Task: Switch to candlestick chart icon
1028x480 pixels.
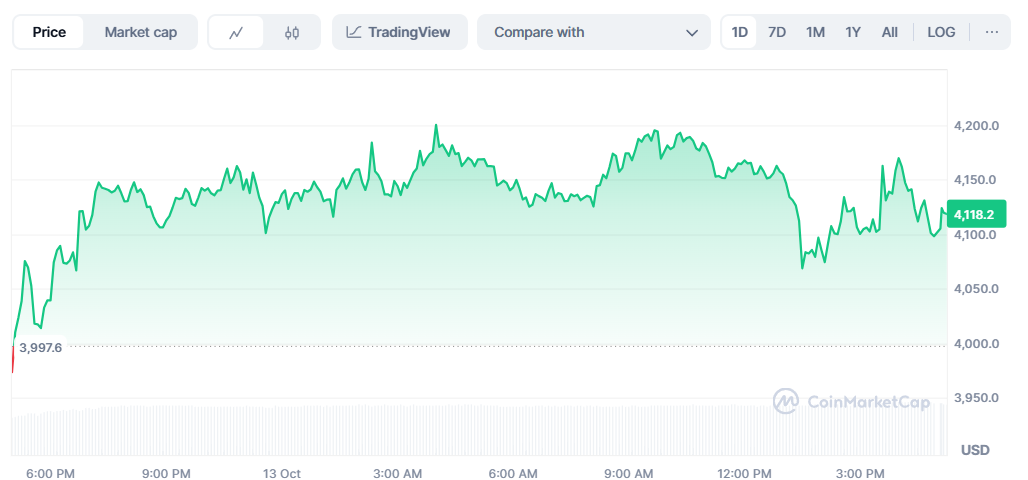Action: click(292, 32)
